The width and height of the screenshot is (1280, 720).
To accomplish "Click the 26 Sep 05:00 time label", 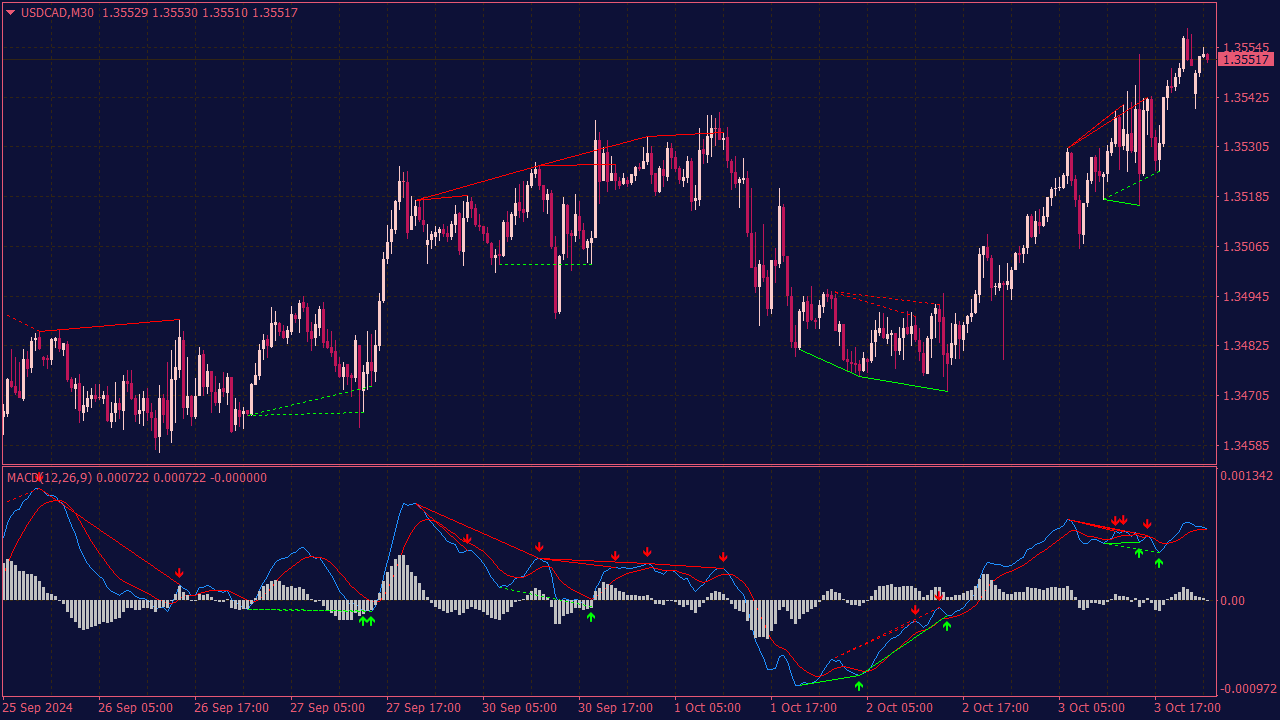I will coord(137,708).
